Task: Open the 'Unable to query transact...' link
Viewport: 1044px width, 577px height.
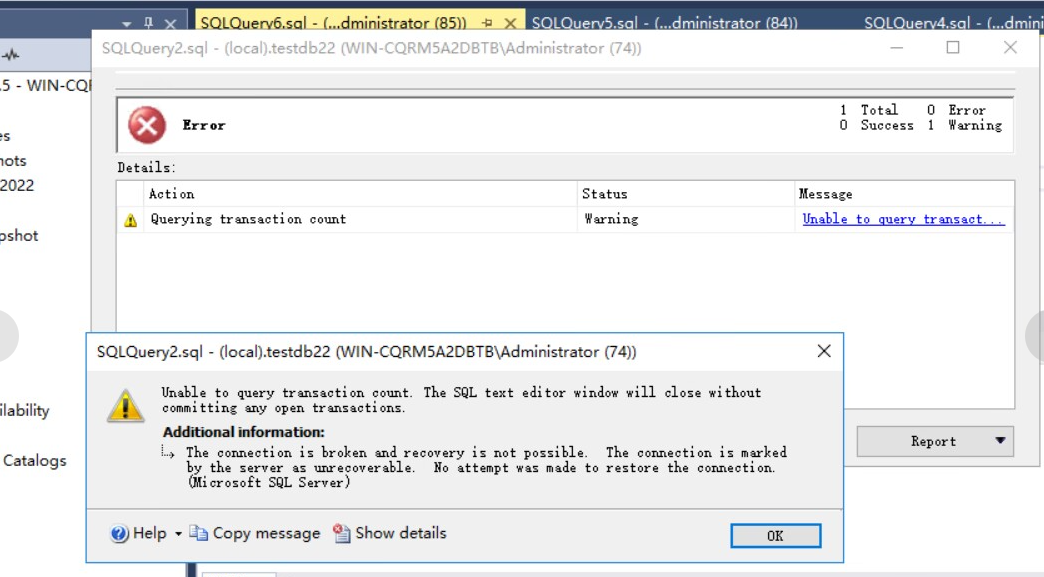Action: (903, 219)
